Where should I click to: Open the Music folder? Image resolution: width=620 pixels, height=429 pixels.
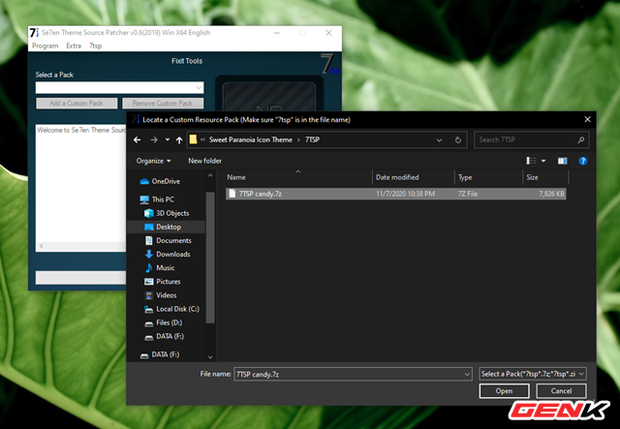click(x=165, y=268)
